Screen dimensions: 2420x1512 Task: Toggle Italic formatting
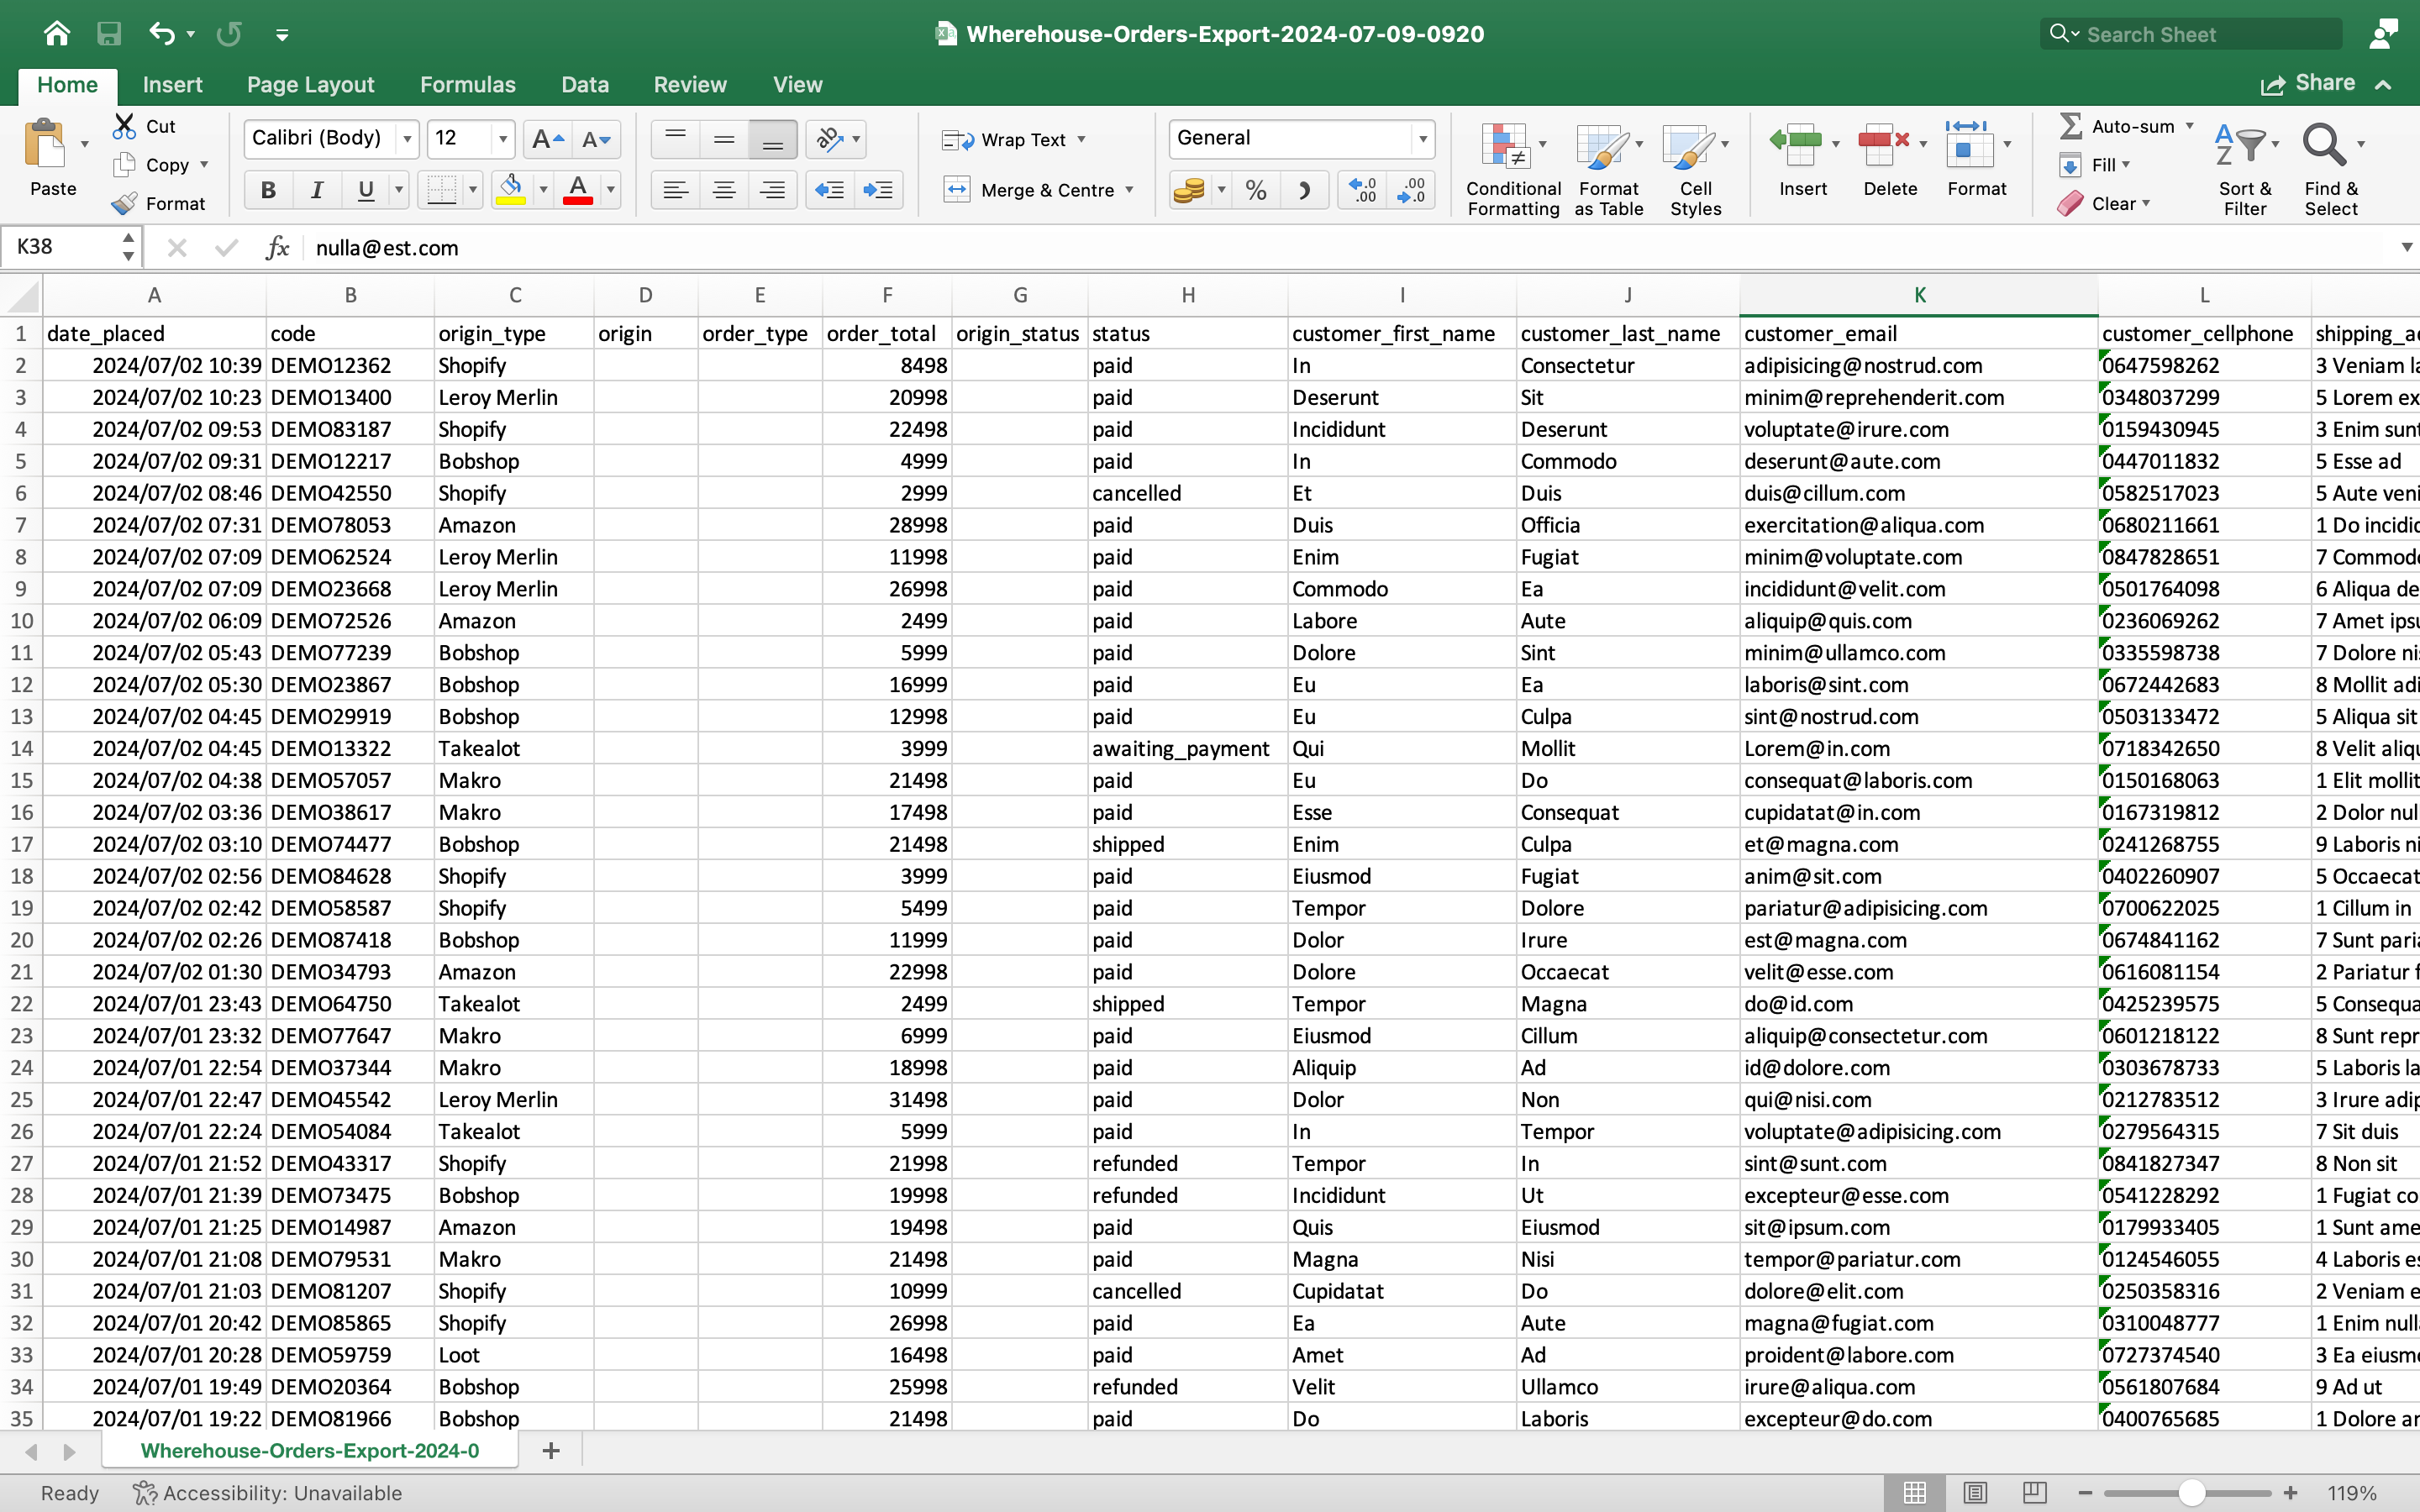point(317,190)
